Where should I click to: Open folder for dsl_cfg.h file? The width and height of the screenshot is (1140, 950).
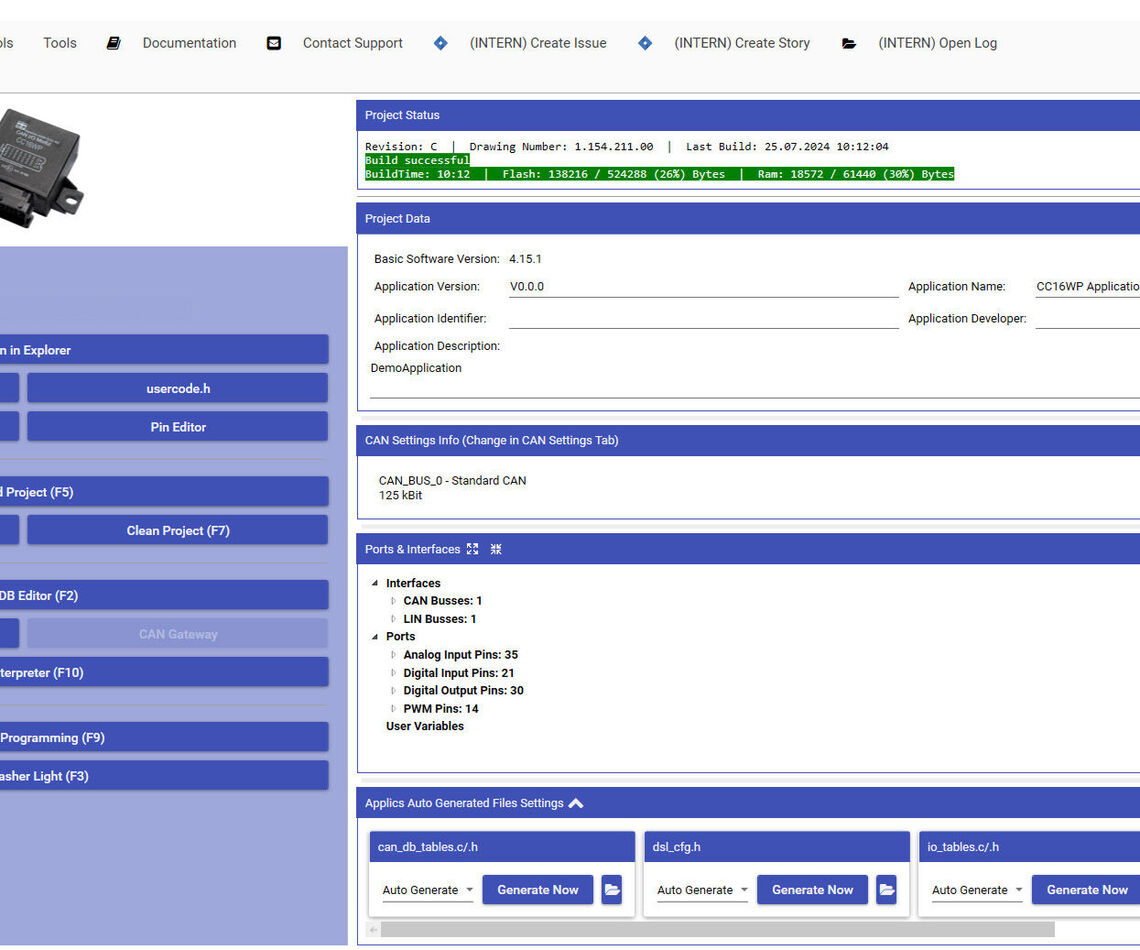(x=886, y=890)
